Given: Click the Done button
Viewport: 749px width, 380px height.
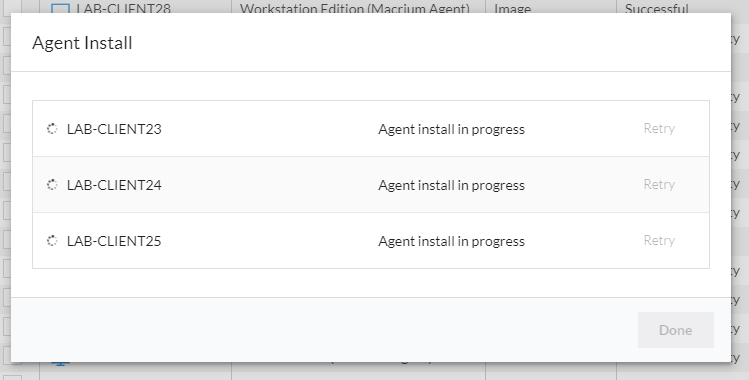Looking at the screenshot, I should (x=675, y=330).
